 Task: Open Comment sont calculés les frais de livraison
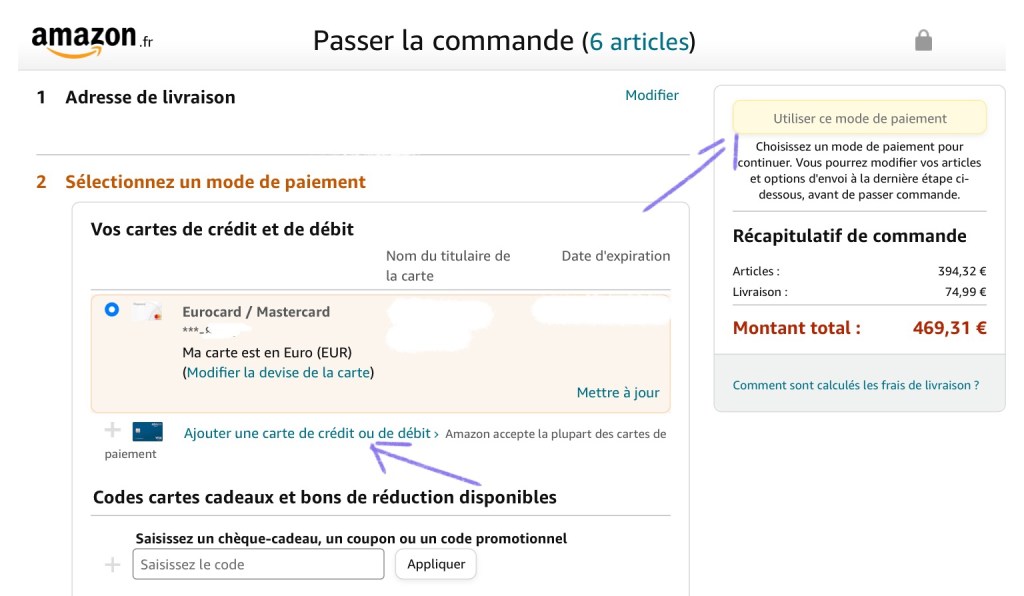855,385
